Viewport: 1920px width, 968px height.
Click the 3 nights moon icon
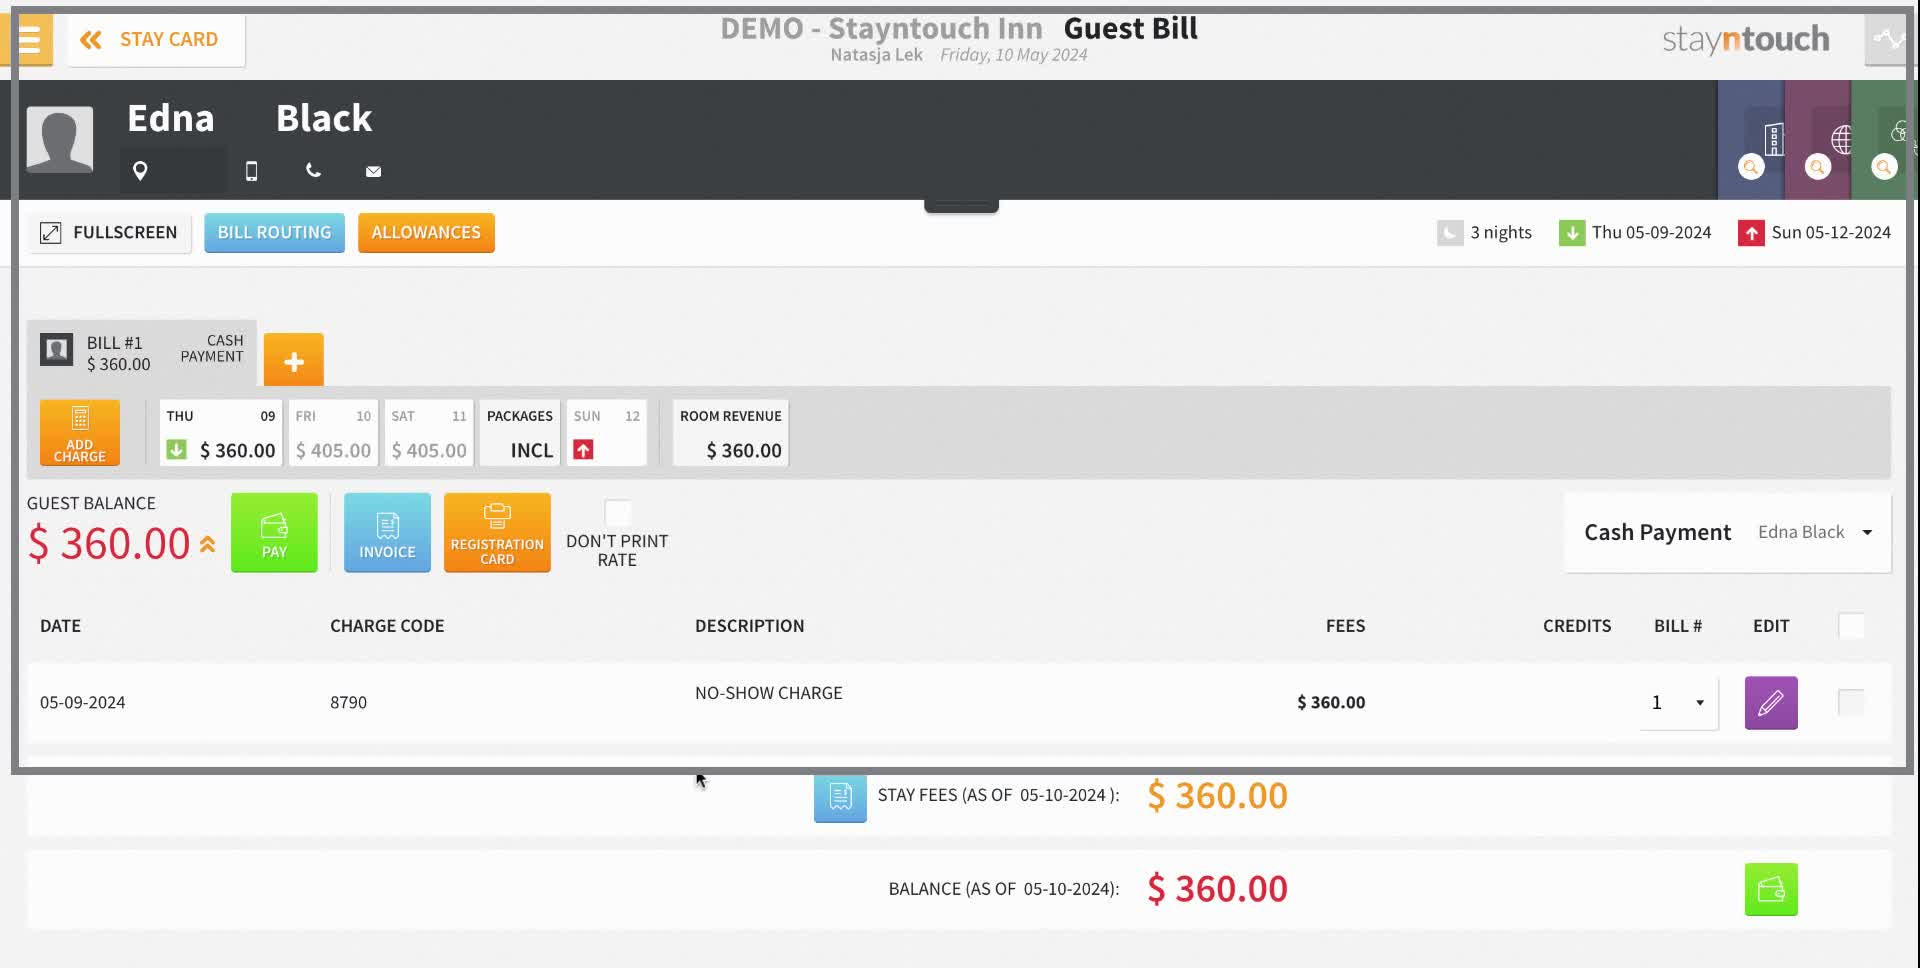[1450, 233]
